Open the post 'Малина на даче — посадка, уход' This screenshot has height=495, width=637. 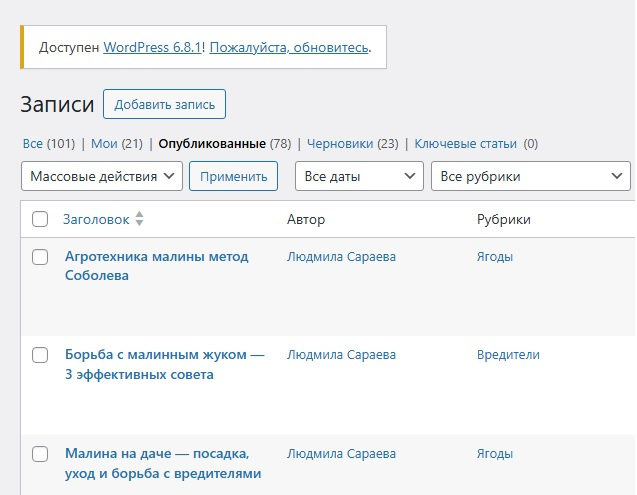point(163,463)
